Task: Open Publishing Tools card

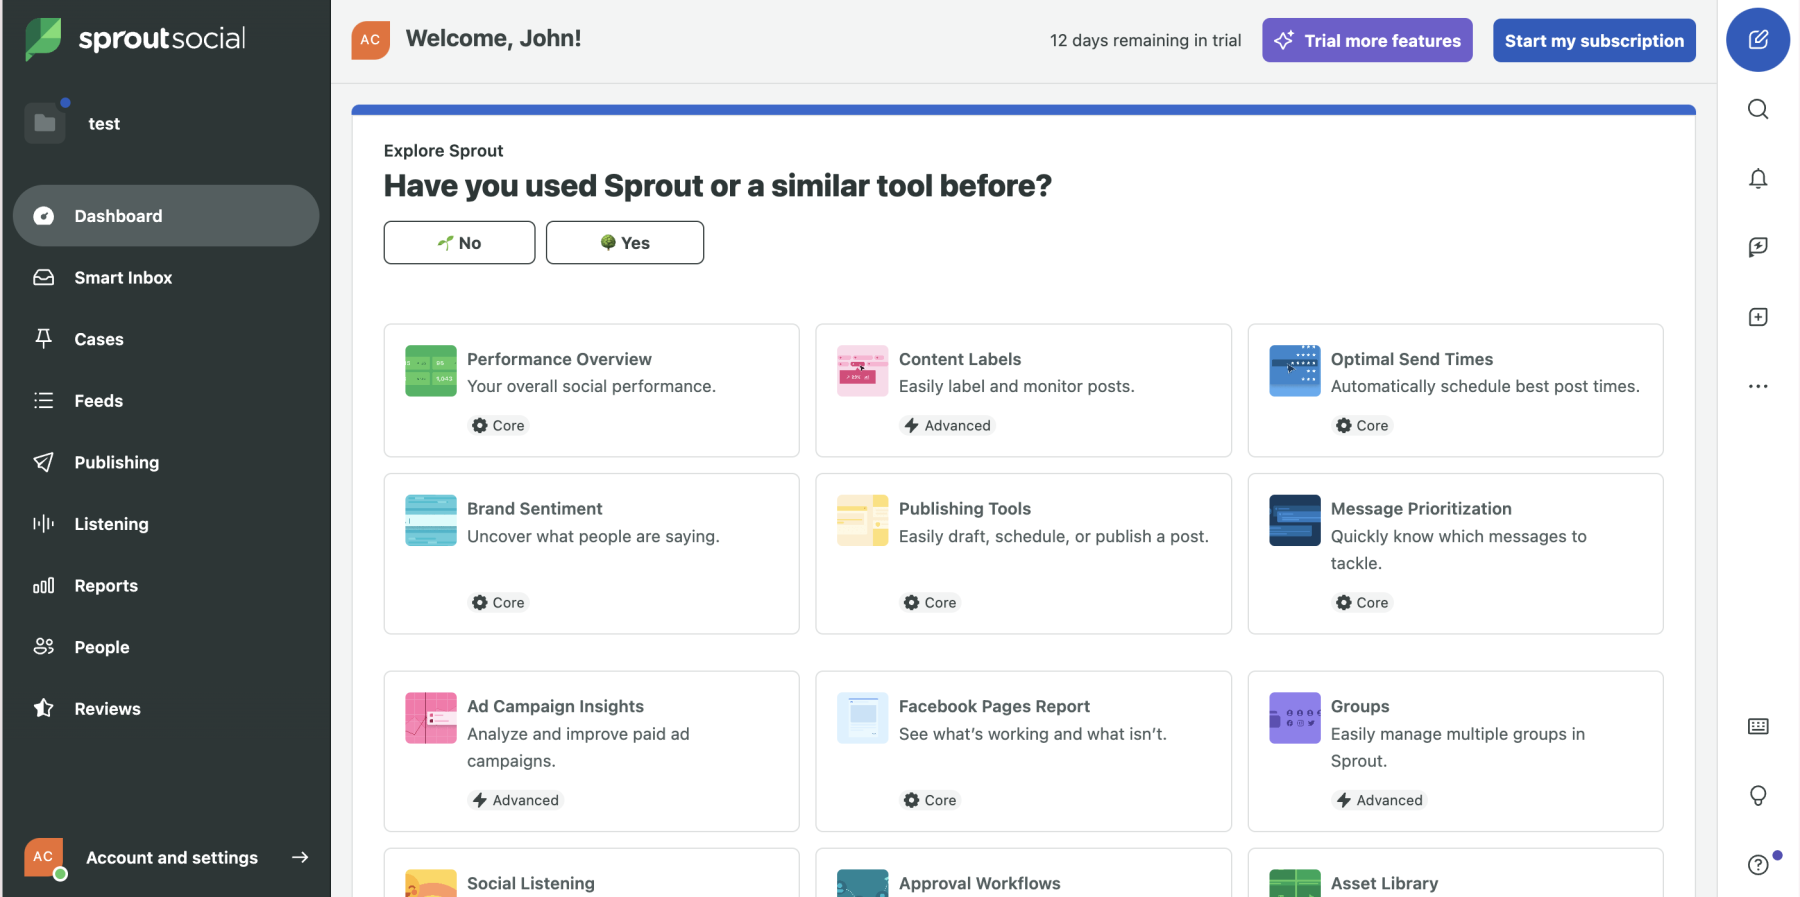Action: pos(1023,554)
